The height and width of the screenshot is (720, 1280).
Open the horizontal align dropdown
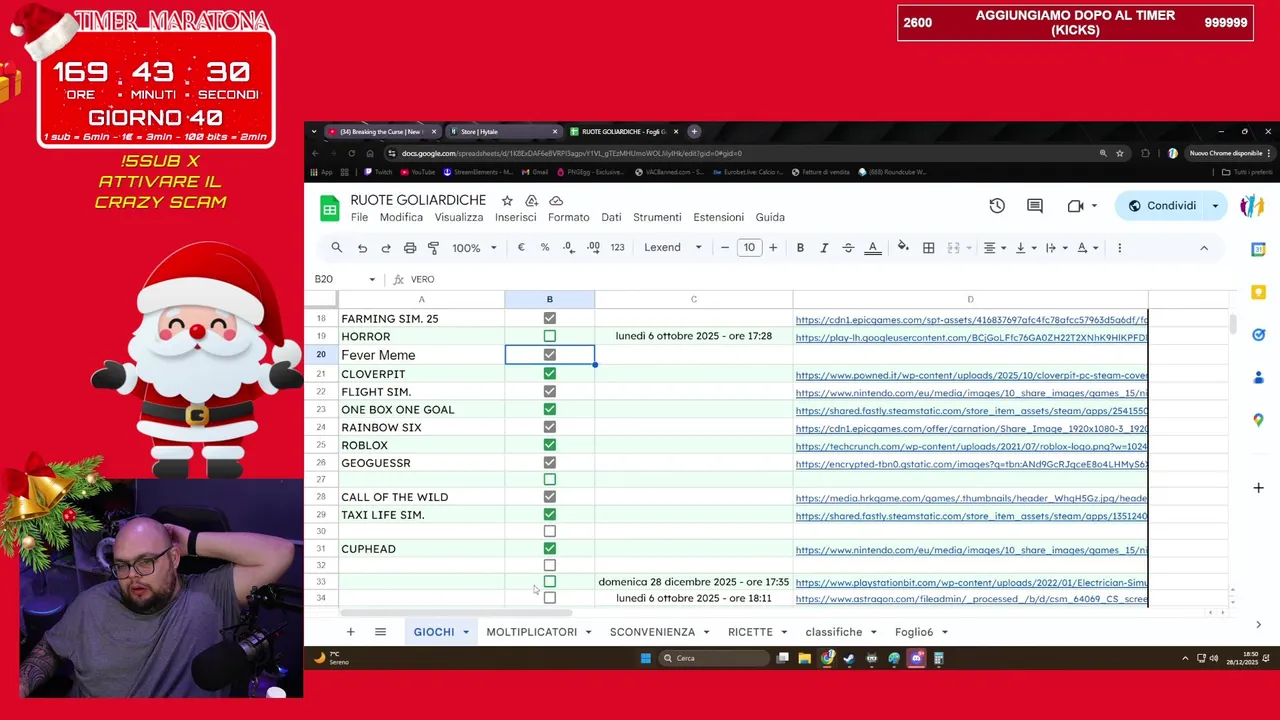[x=994, y=248]
